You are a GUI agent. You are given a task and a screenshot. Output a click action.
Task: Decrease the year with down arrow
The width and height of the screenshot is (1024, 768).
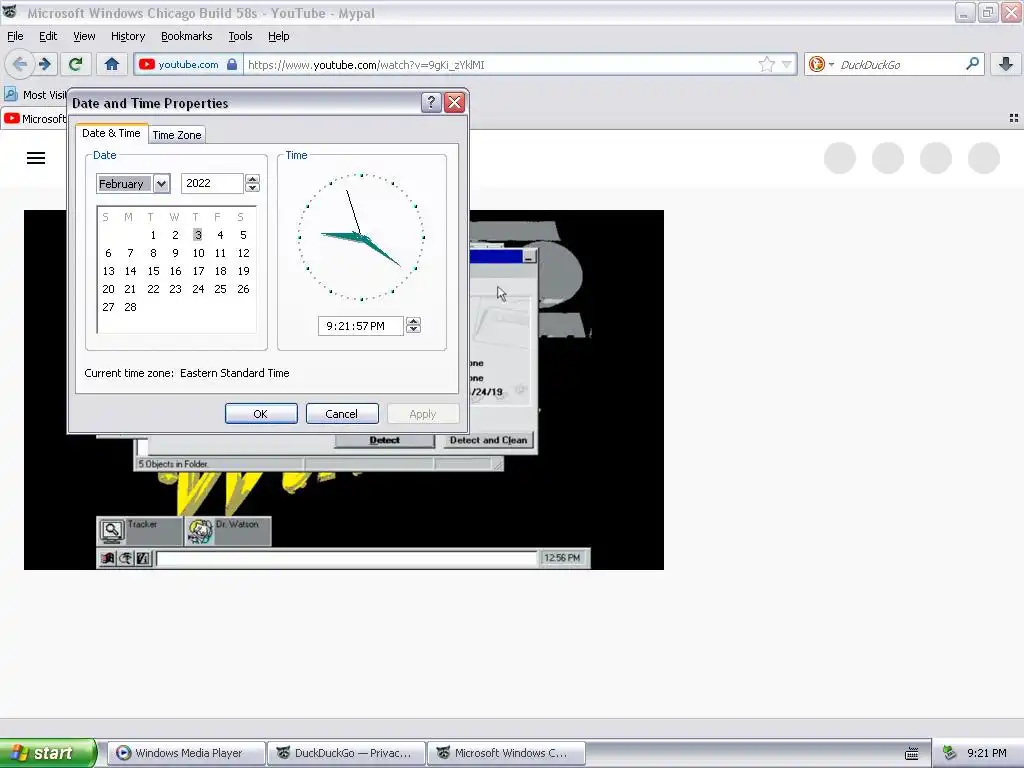(252, 188)
